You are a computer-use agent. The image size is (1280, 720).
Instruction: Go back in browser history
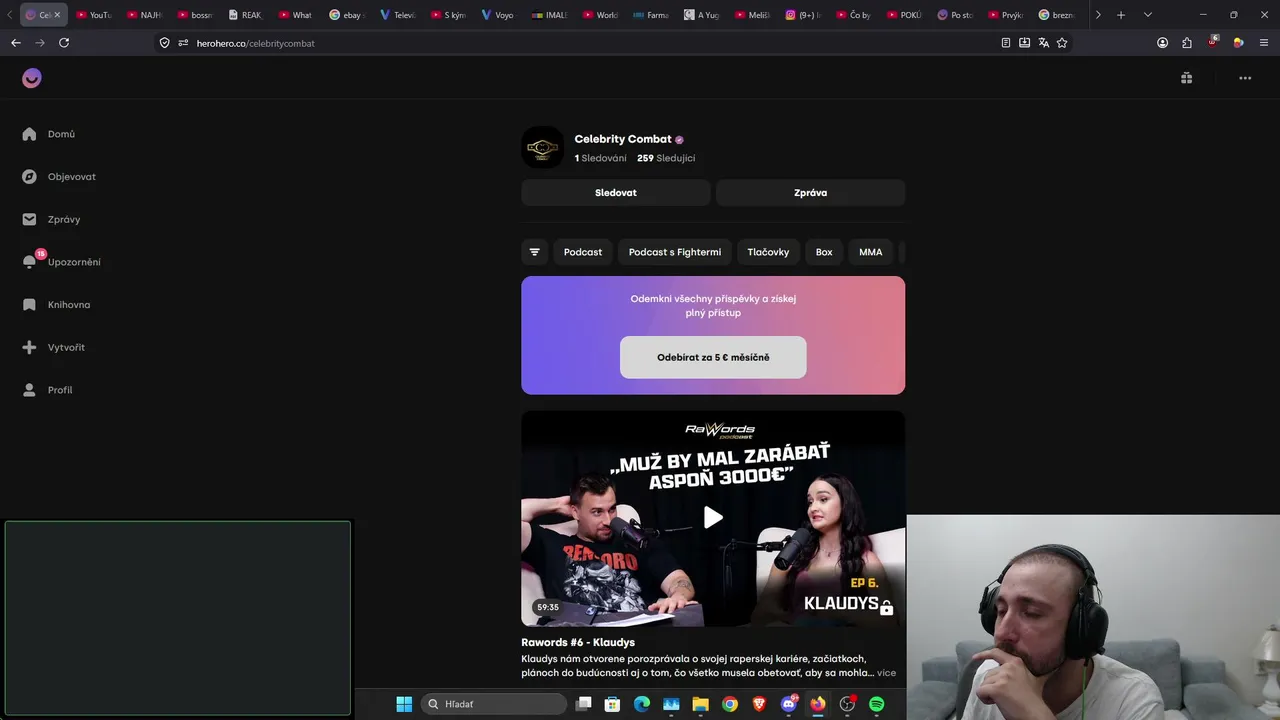[16, 43]
